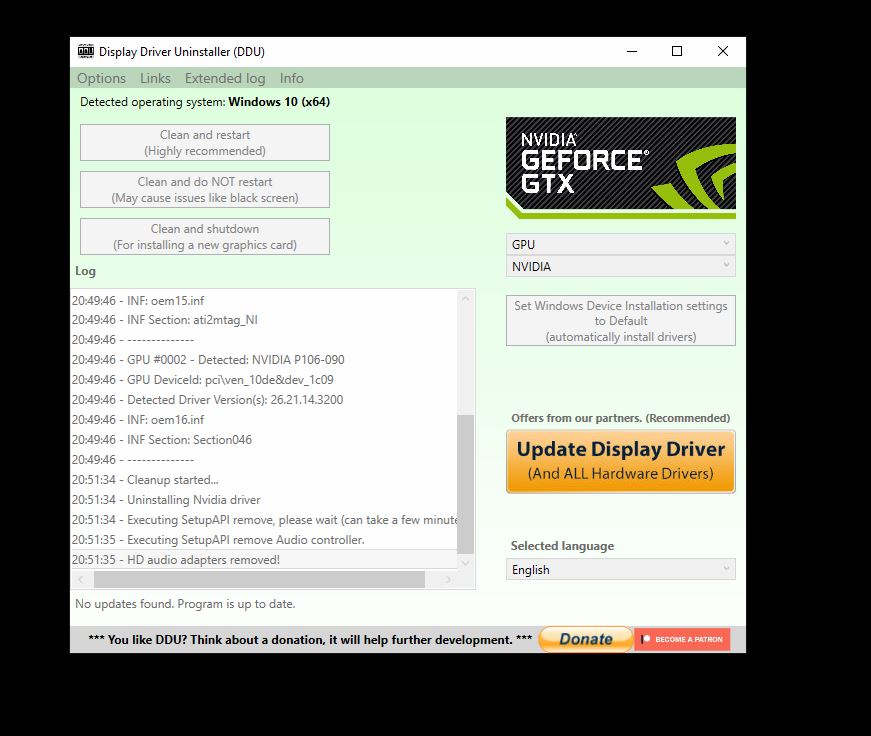Screen dimensions: 871x736
Task: Open the Extended log menu
Action: [x=225, y=78]
